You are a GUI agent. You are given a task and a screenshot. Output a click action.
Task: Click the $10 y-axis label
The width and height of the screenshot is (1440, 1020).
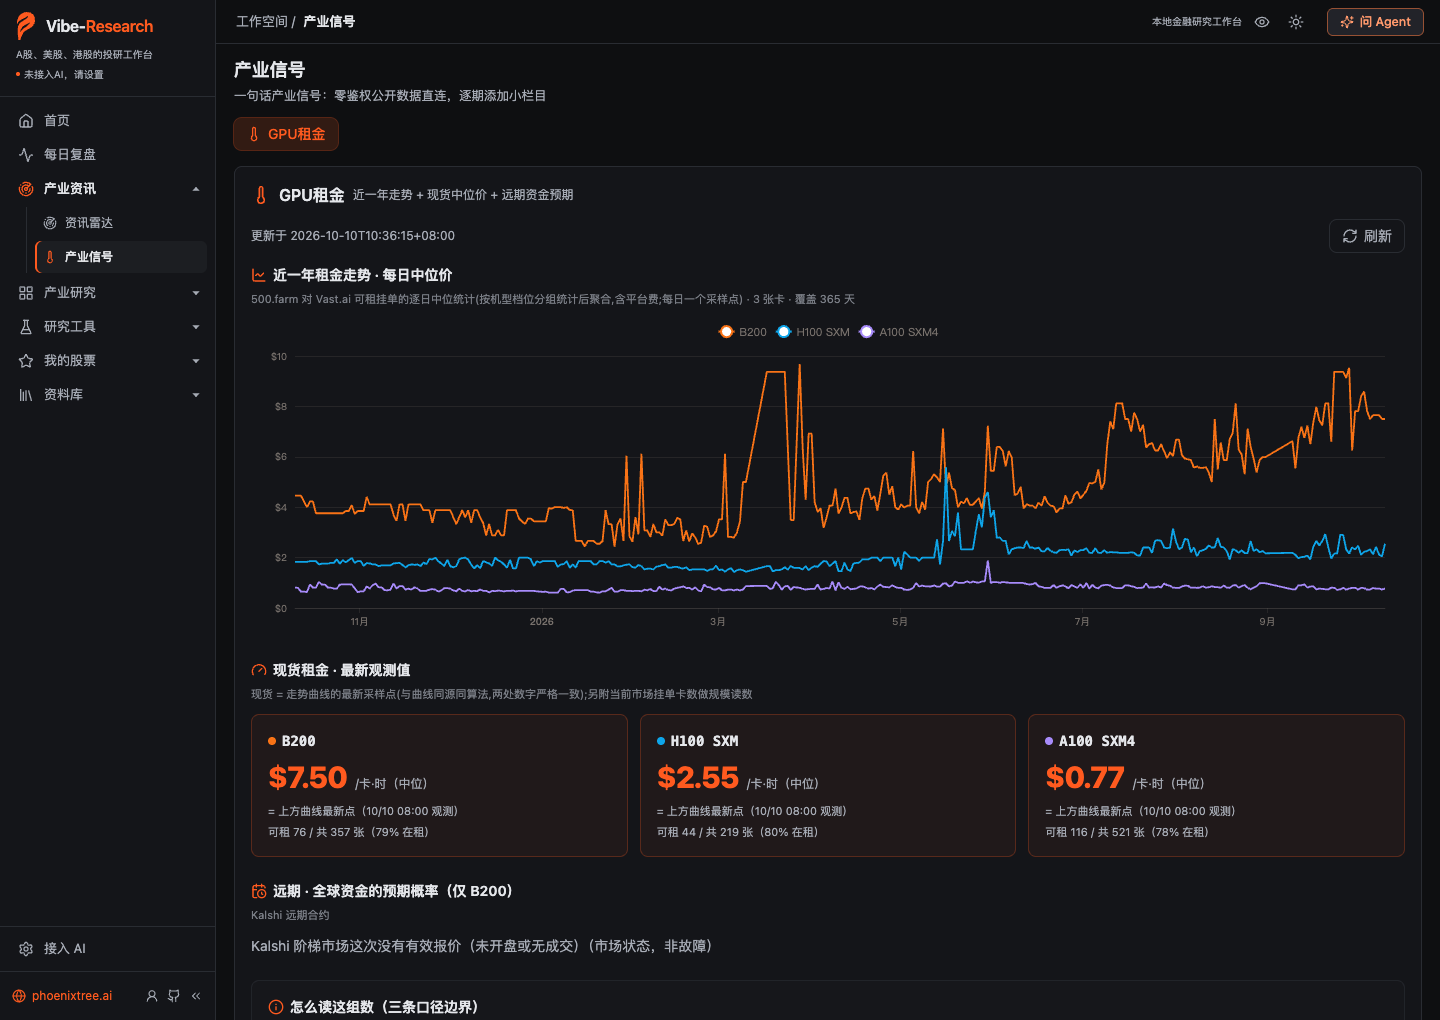[x=279, y=357]
